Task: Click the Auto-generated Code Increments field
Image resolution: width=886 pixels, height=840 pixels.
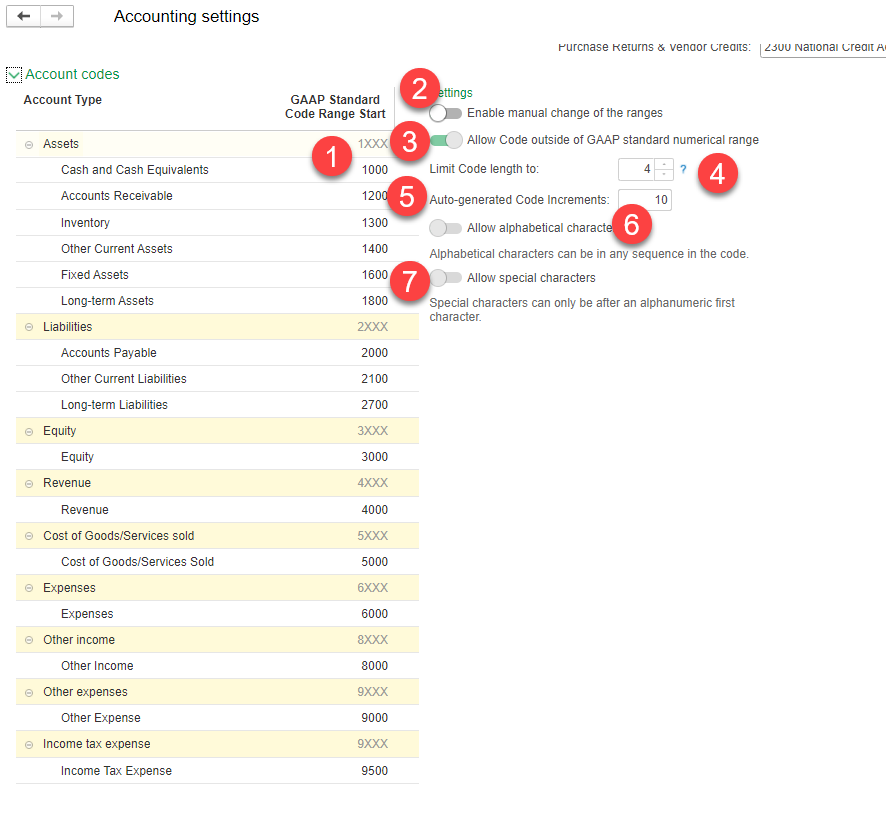Action: pos(645,200)
